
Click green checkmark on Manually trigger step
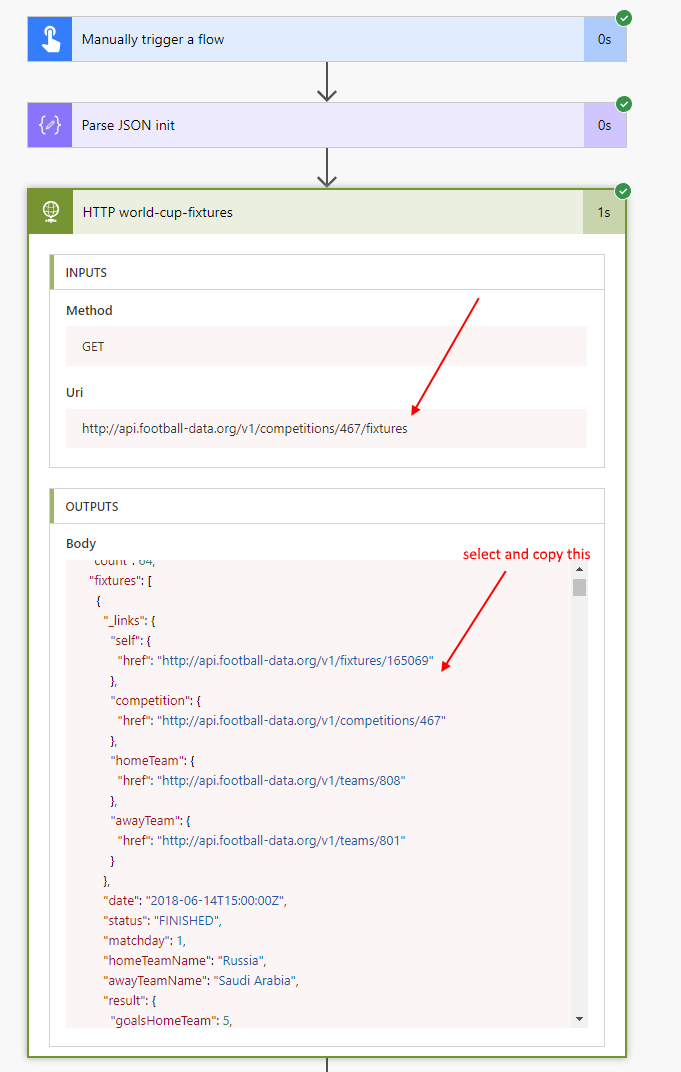tap(624, 18)
